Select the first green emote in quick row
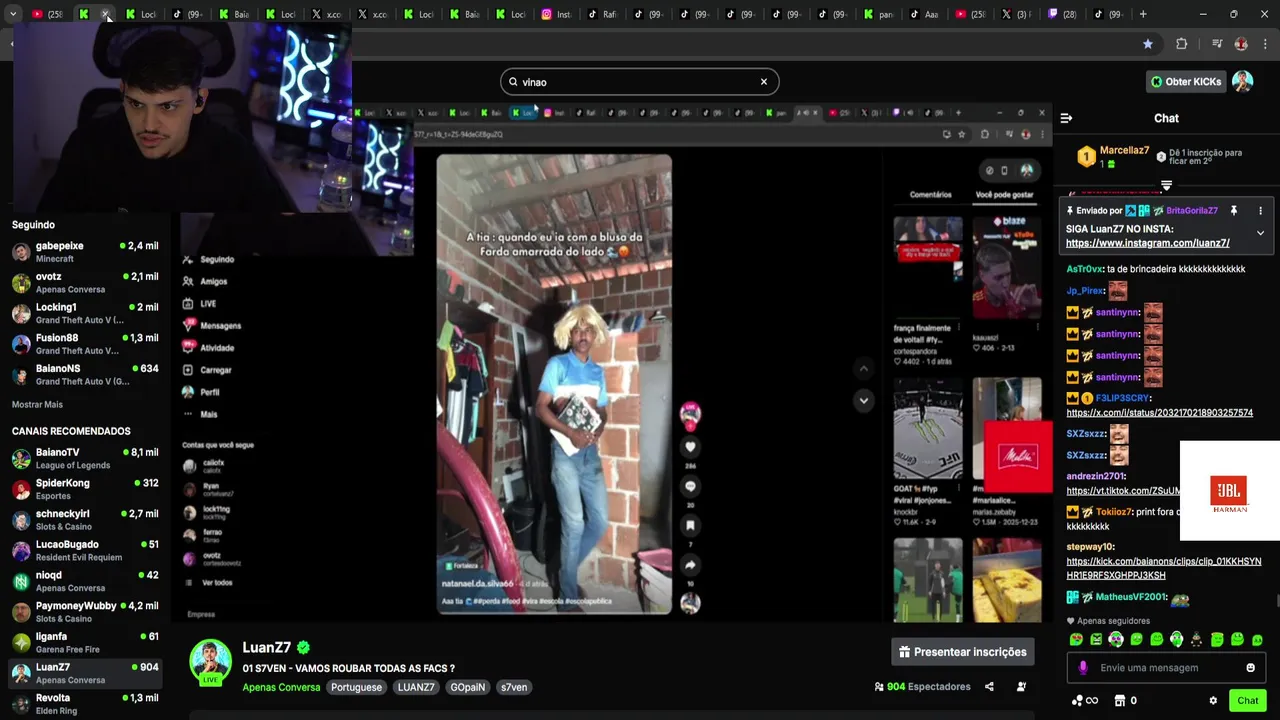 point(1076,640)
